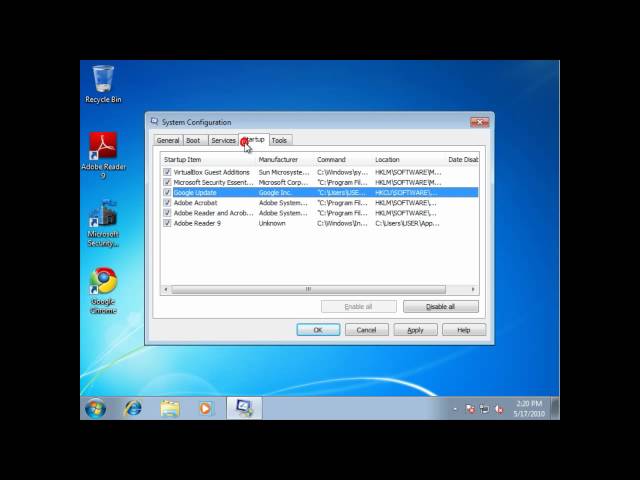Click the Sun Microsyste... manufacturer cell

click(284, 172)
